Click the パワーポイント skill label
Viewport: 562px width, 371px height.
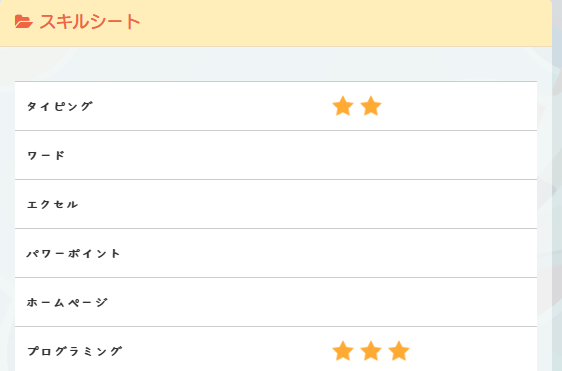(x=73, y=253)
